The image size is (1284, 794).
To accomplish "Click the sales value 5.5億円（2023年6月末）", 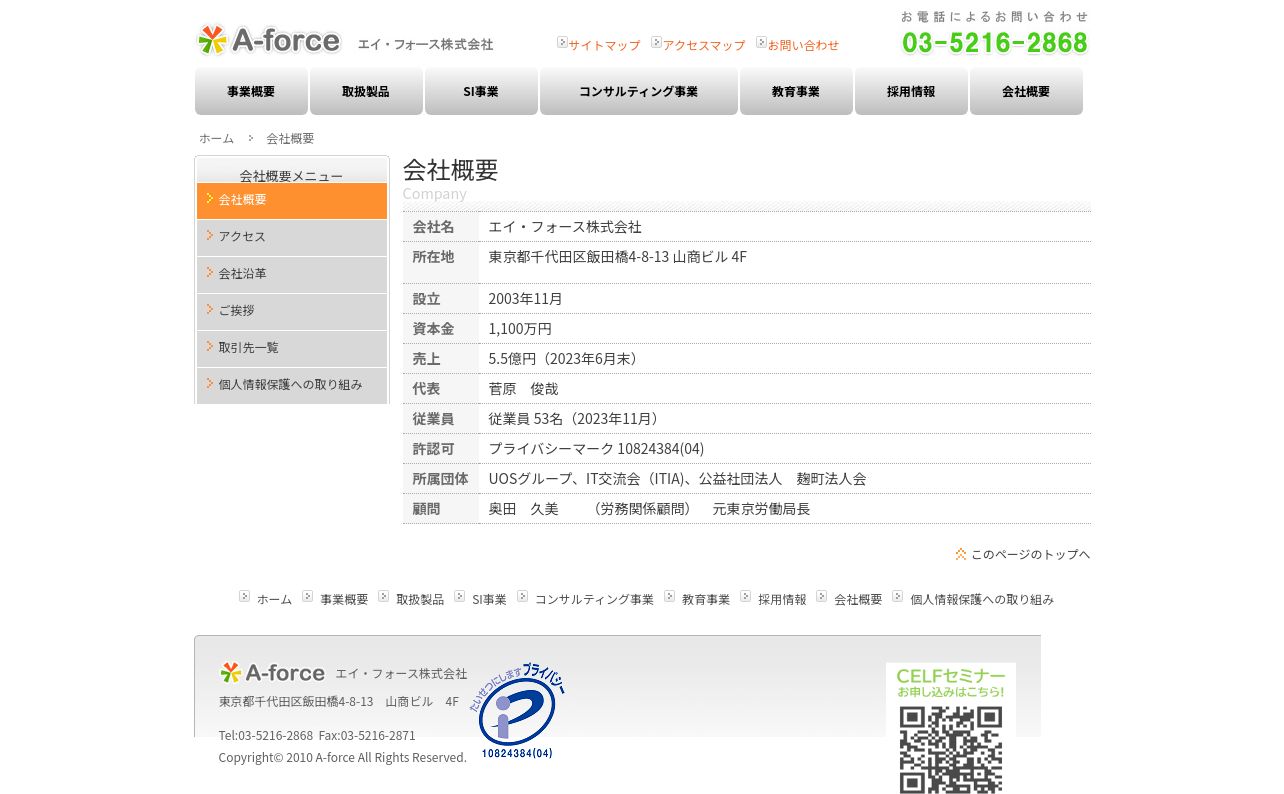I will 566,359.
